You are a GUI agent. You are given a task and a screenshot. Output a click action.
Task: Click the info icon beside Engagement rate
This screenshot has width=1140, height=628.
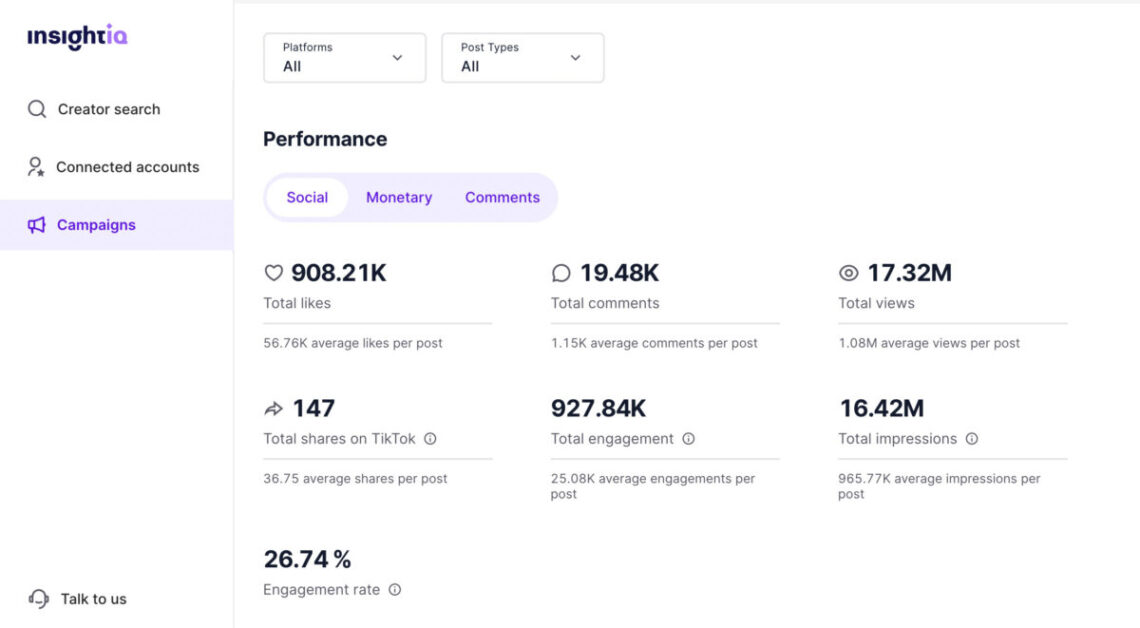[x=394, y=590]
